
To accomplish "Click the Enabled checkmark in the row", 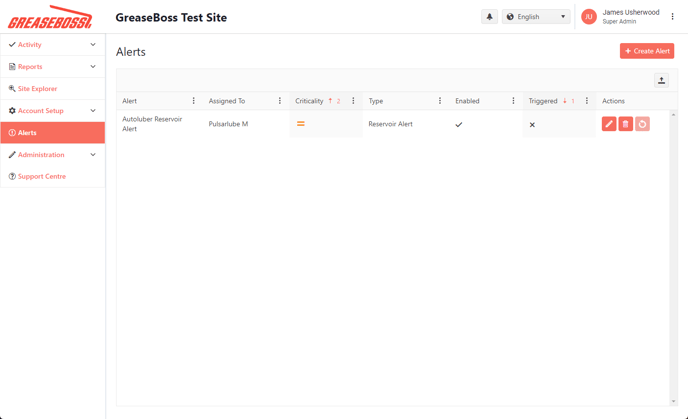I will pos(459,125).
